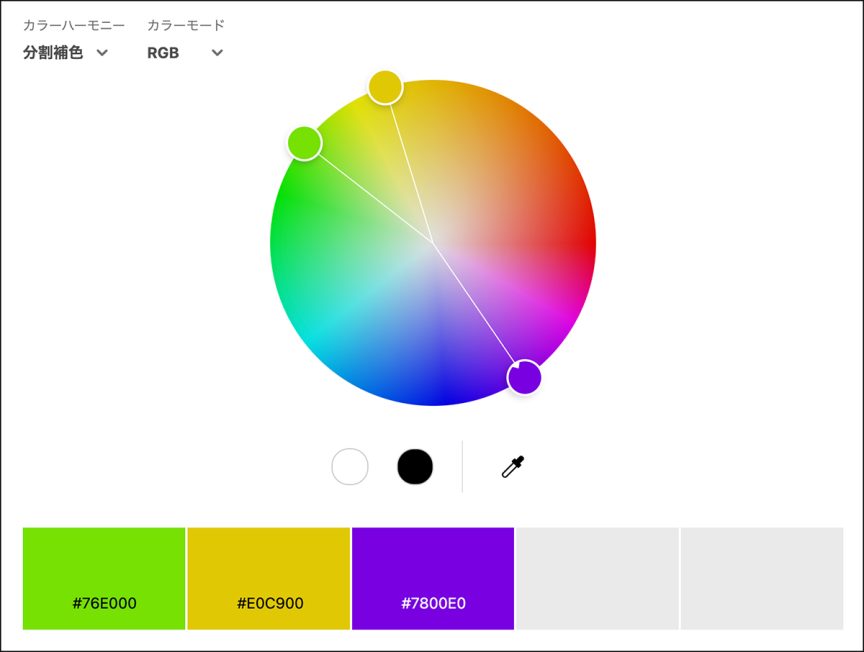864x652 pixels.
Task: Click the カラーモード label
Action: [186, 25]
